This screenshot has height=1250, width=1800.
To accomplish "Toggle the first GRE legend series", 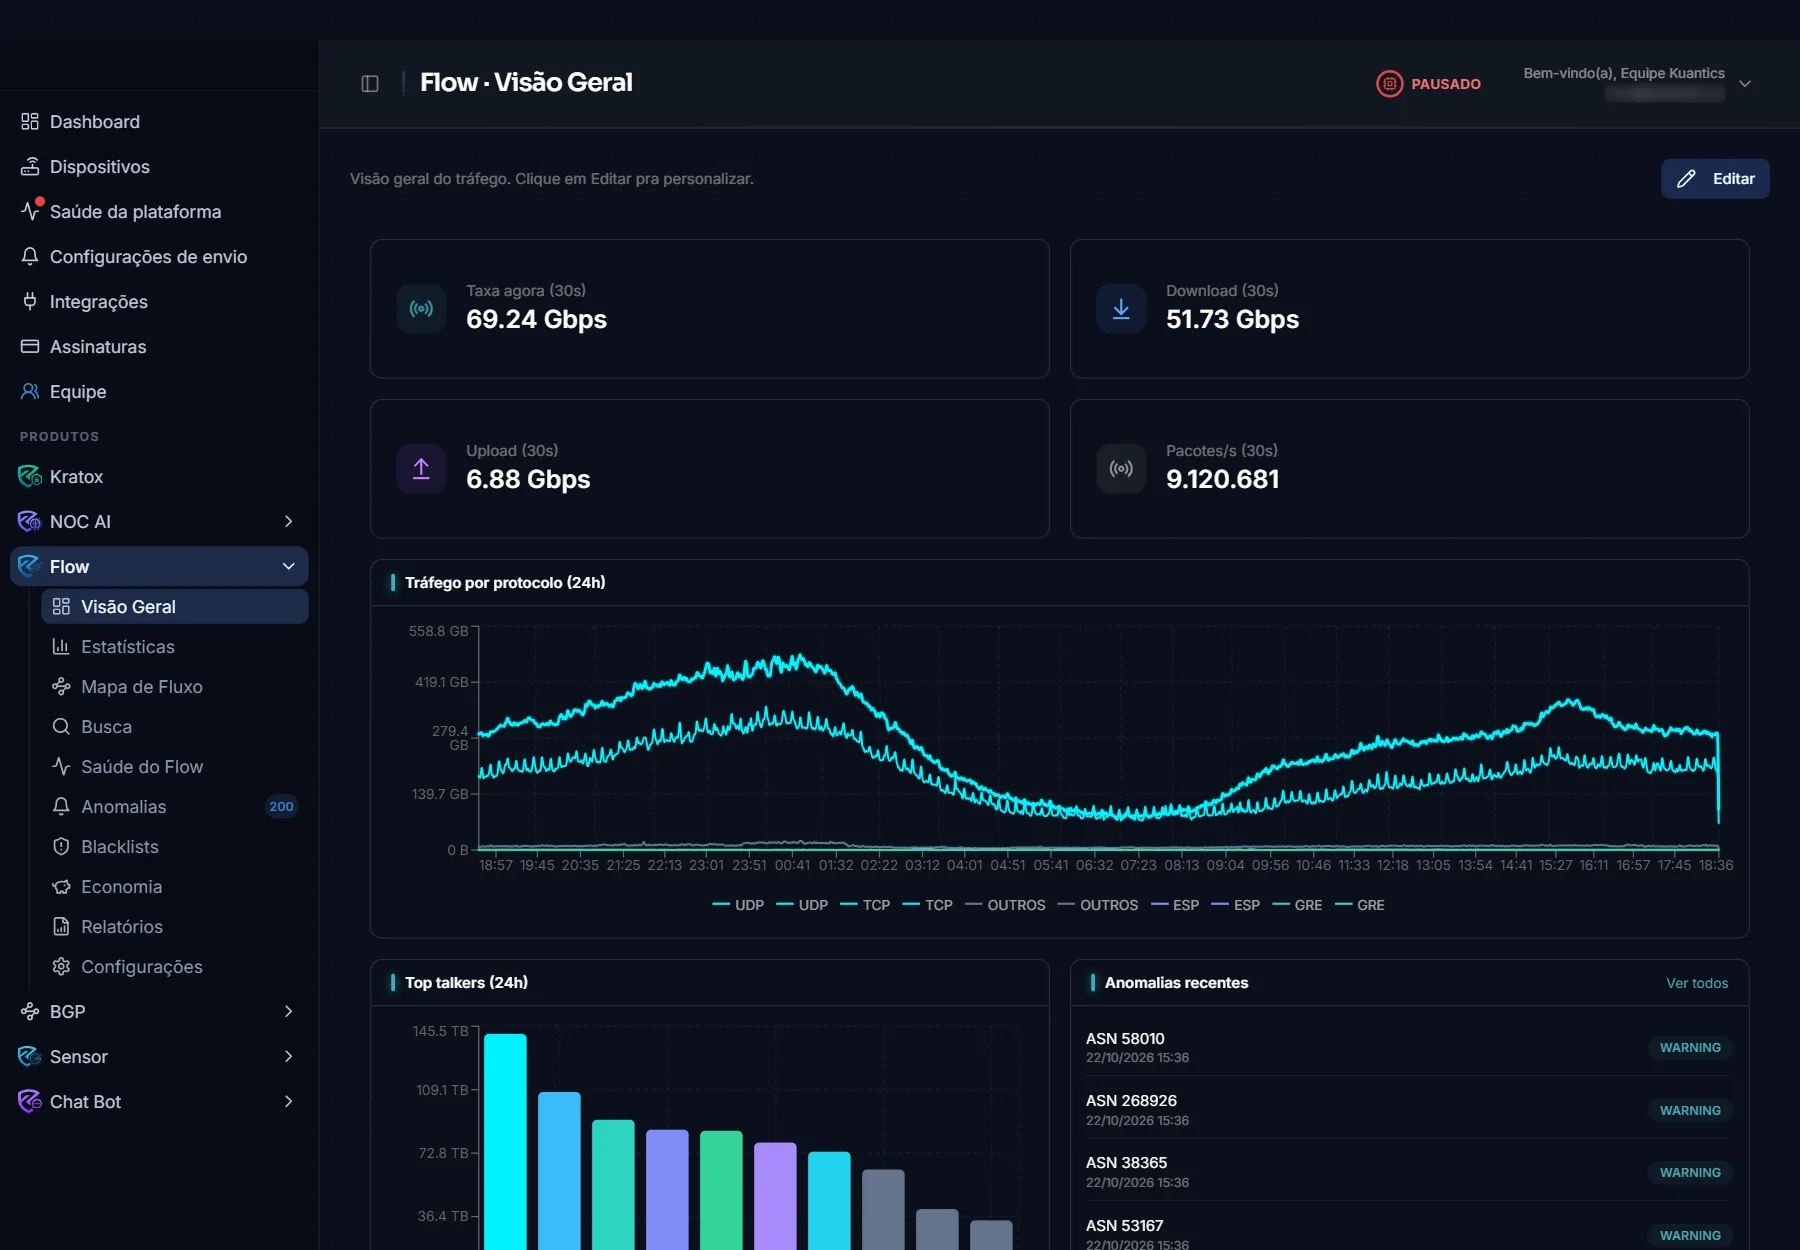I will pyautogui.click(x=1297, y=905).
